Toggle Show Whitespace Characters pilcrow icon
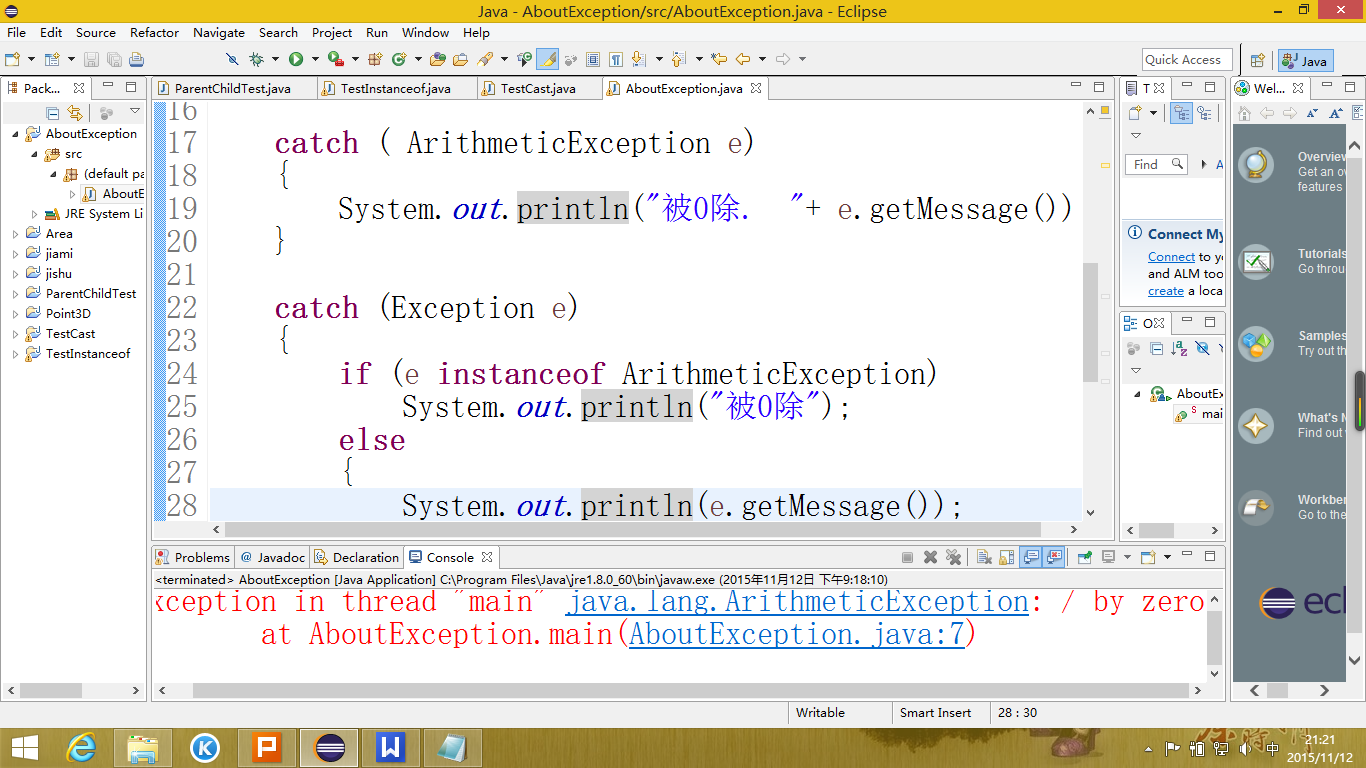This screenshot has height=768, width=1366. click(x=616, y=59)
